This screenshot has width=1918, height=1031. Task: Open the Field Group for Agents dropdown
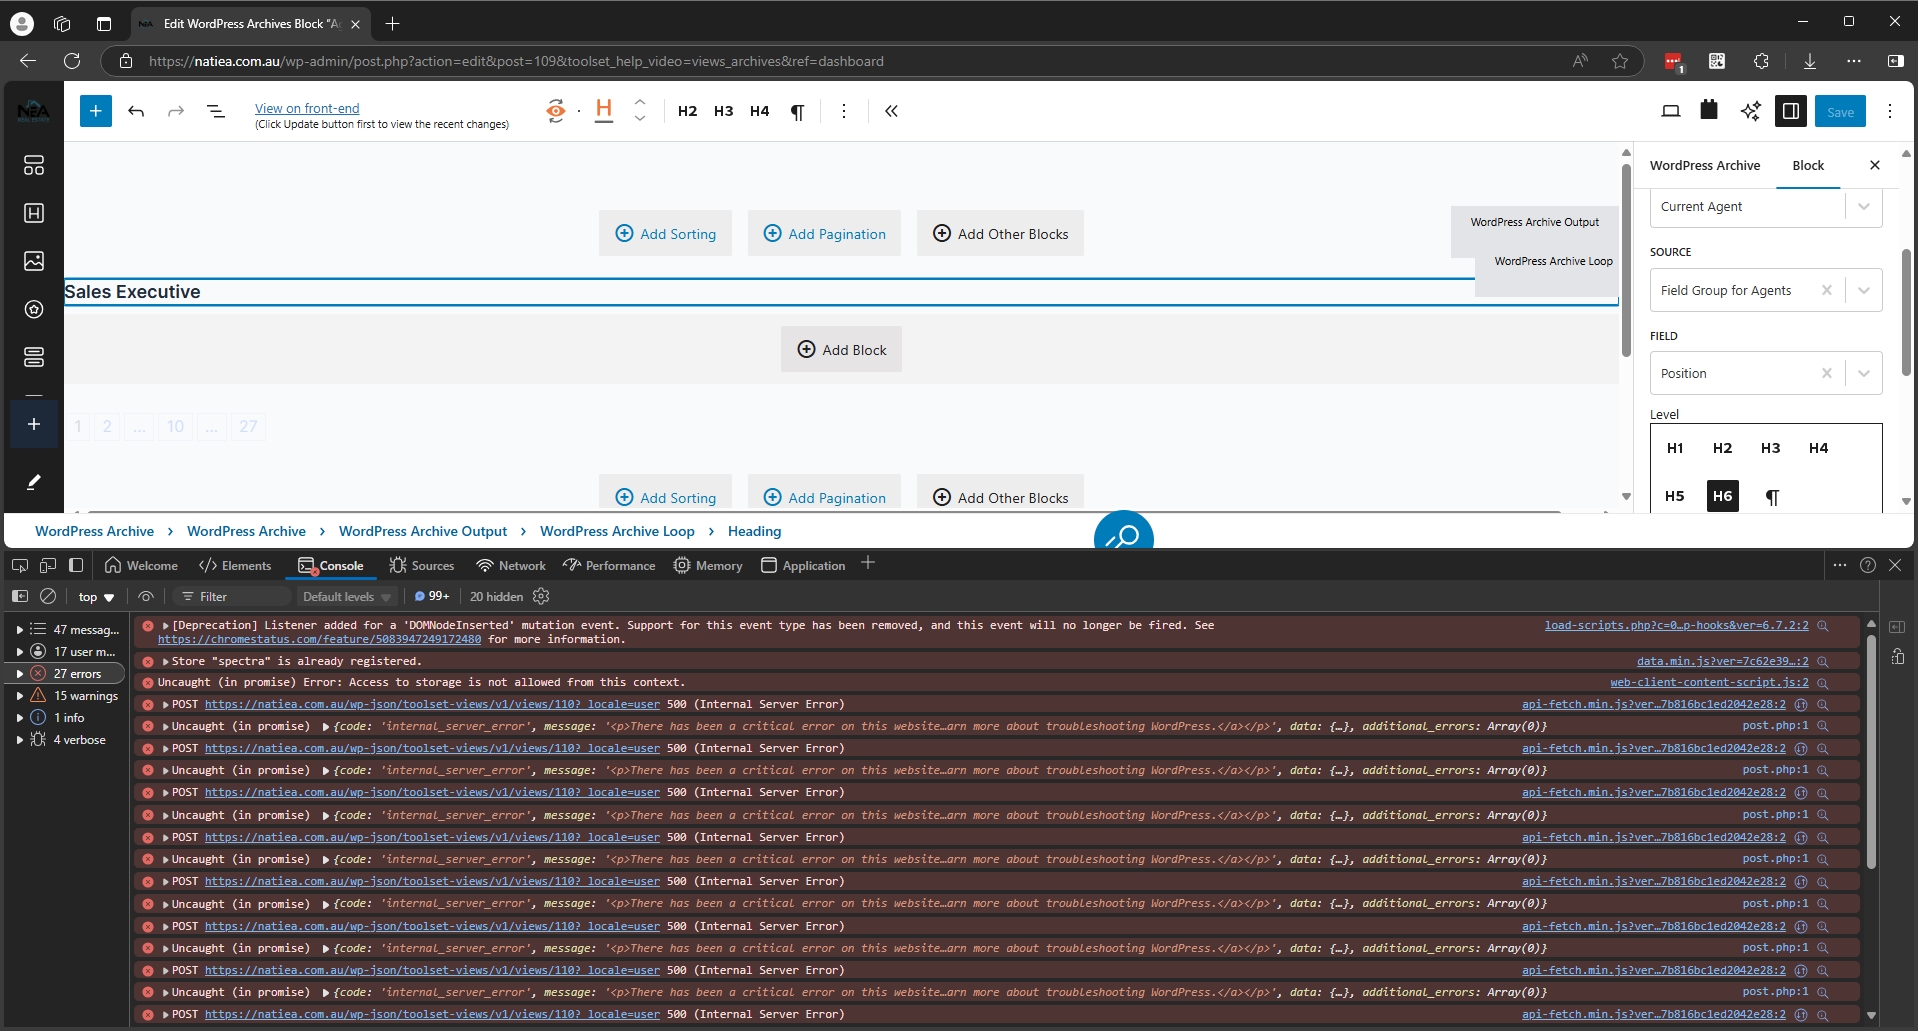(x=1864, y=290)
